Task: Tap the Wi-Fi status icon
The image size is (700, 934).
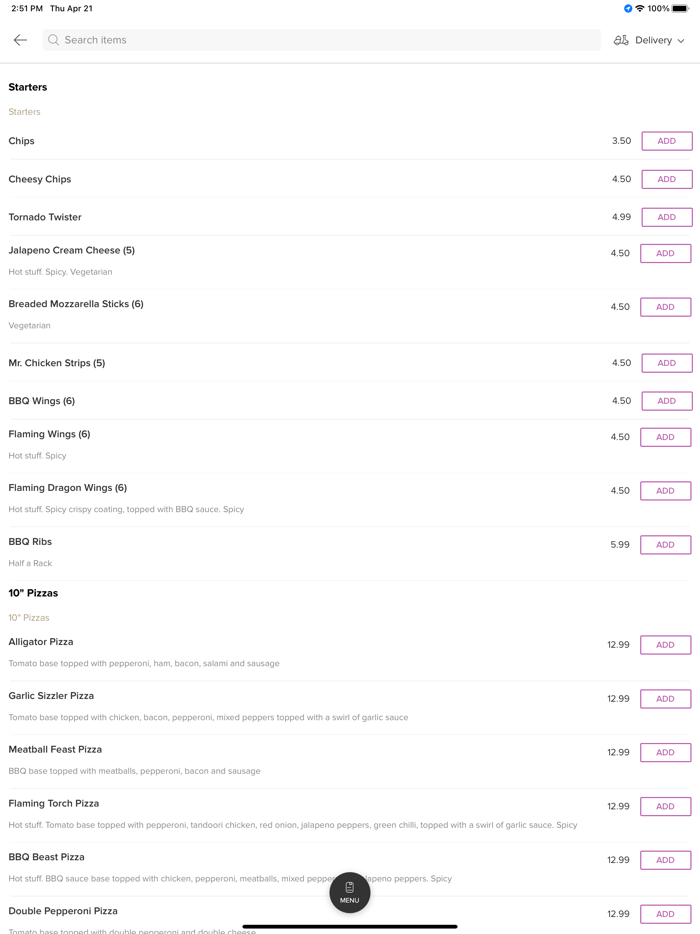Action: click(x=640, y=8)
